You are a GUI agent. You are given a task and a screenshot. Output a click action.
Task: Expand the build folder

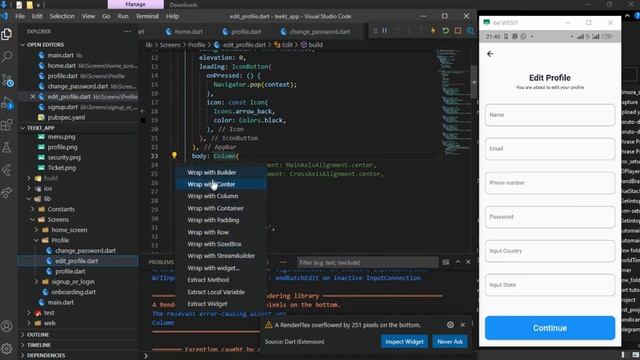[x=29, y=178]
